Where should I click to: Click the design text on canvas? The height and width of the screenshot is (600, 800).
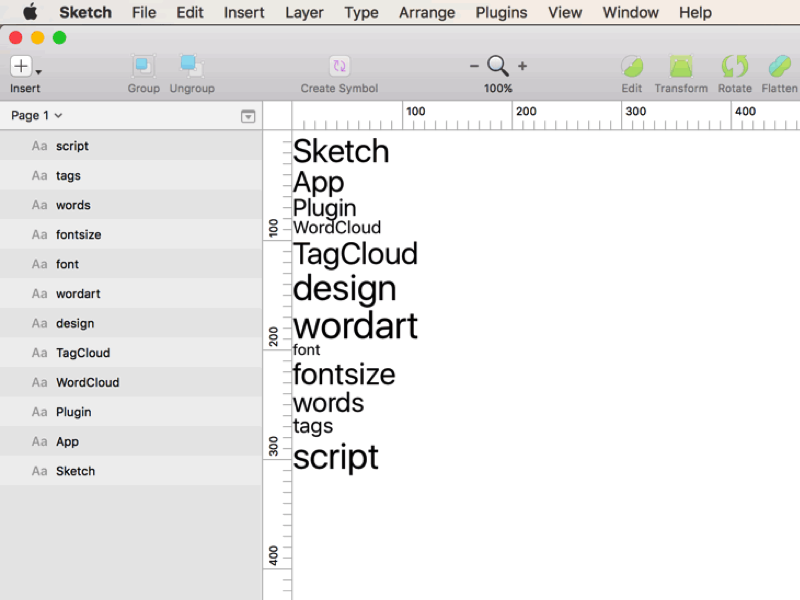[x=344, y=289]
